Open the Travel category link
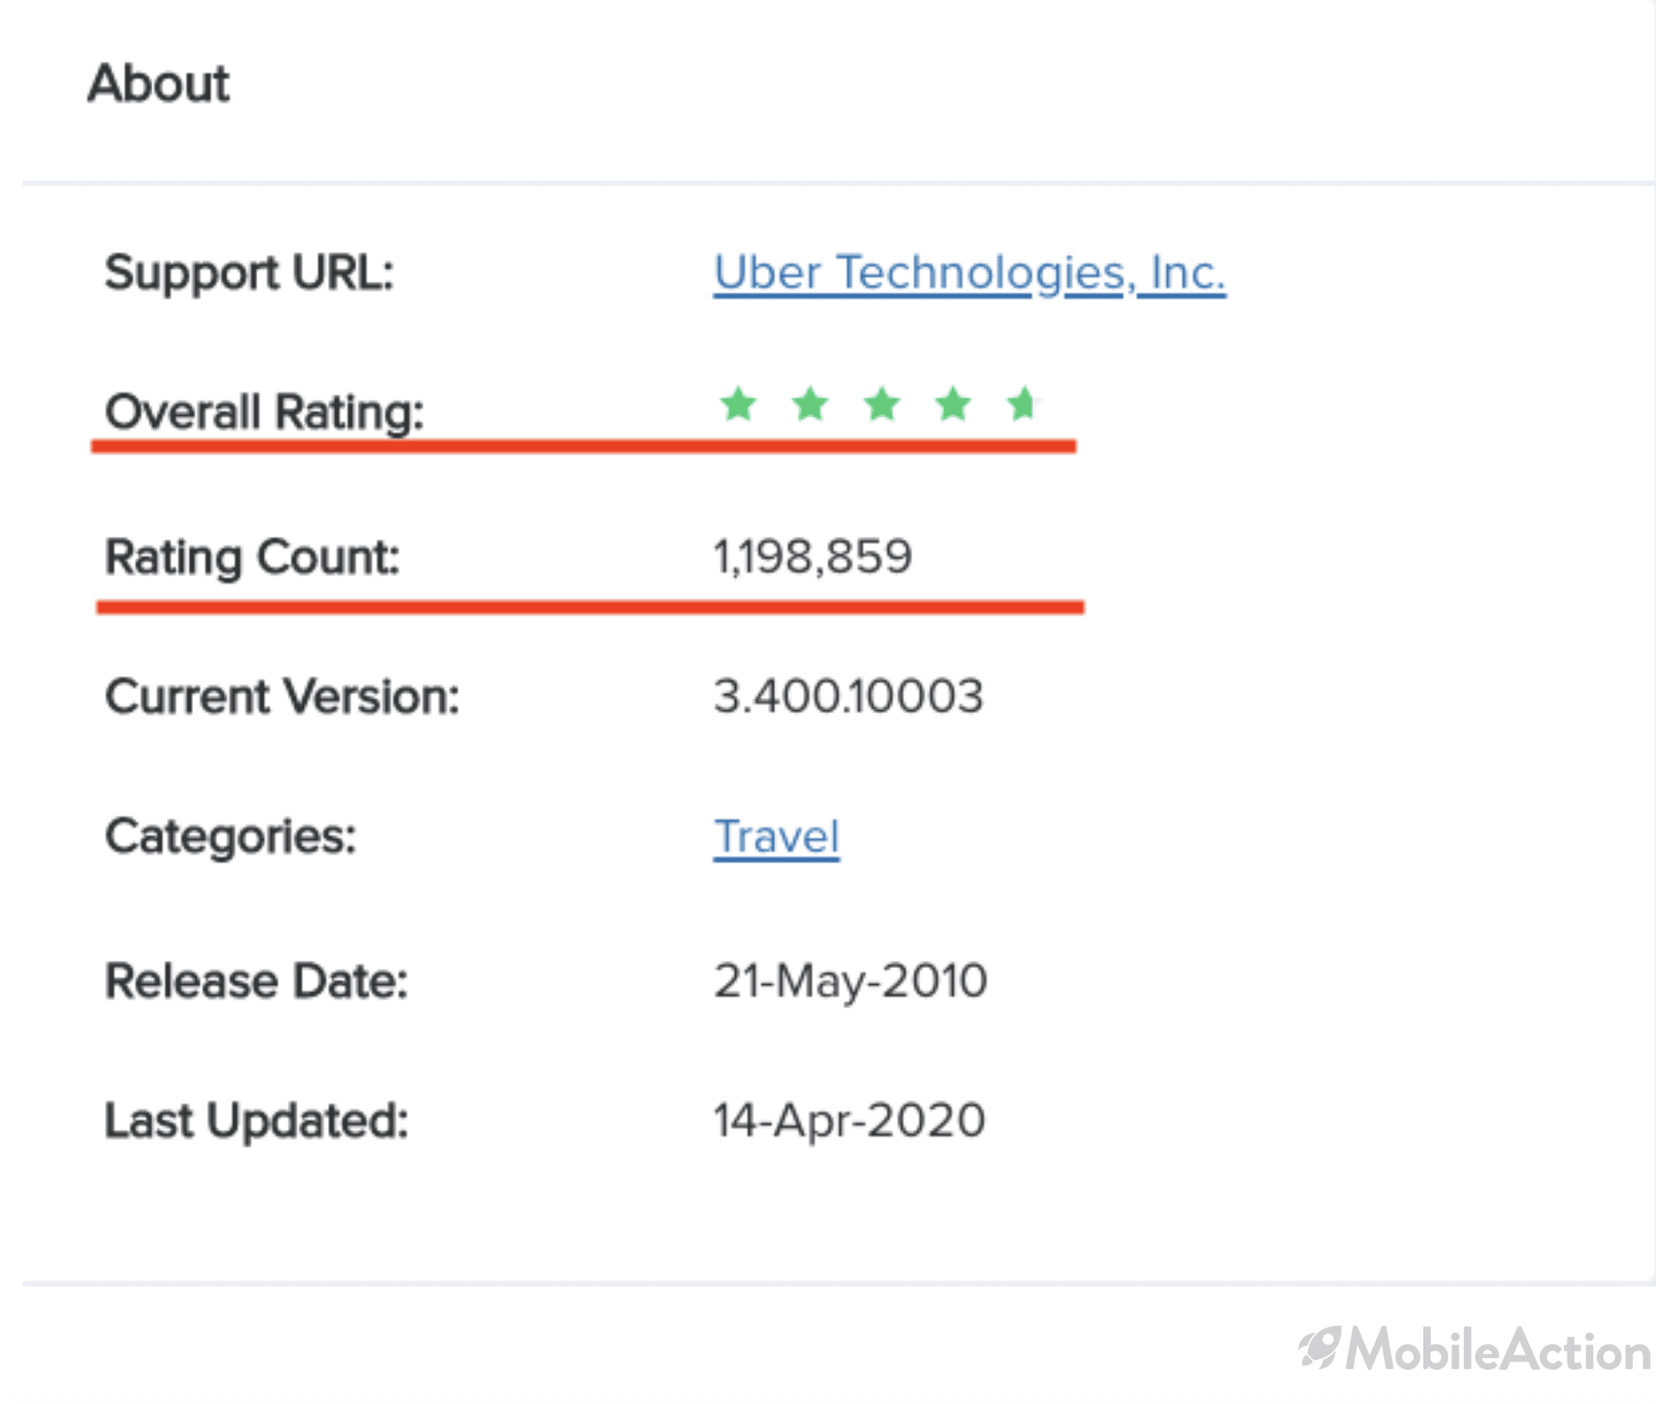 (776, 837)
